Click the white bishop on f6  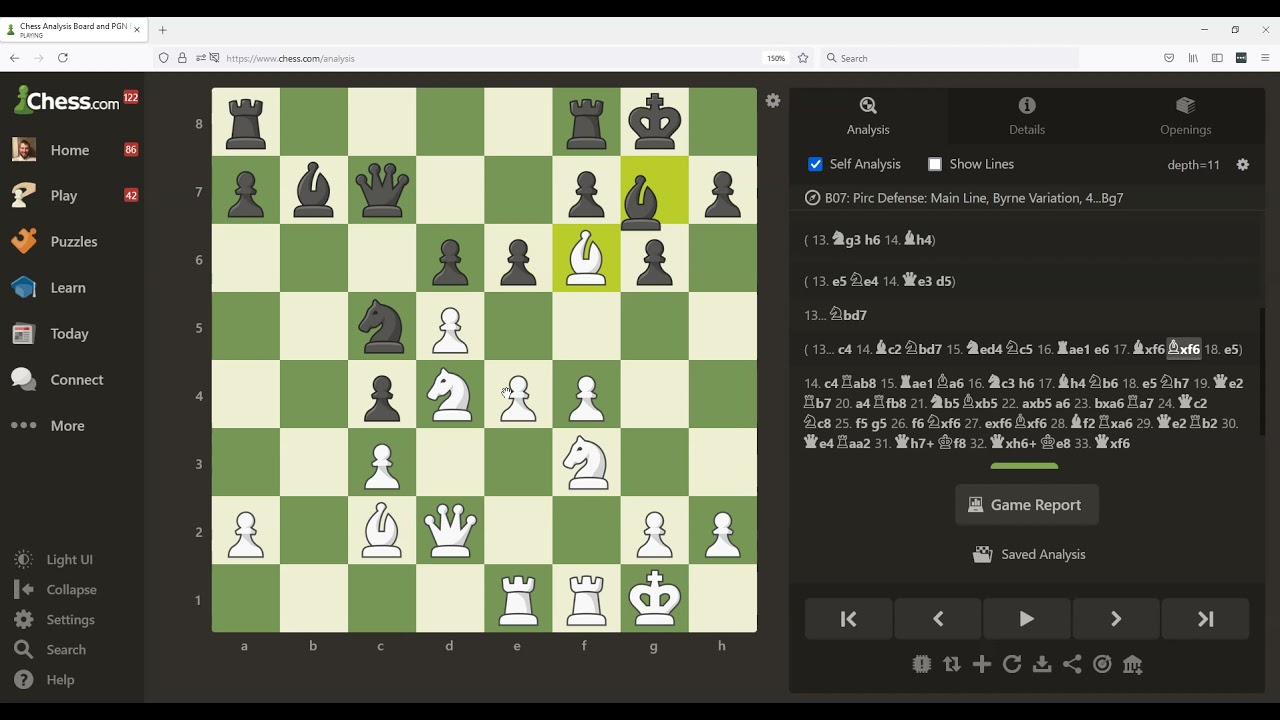(586, 258)
